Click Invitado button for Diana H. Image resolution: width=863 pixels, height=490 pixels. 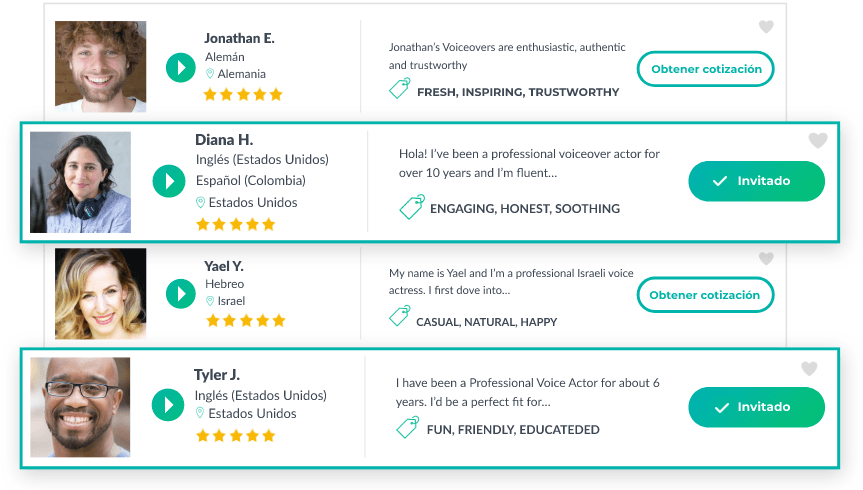pos(756,181)
